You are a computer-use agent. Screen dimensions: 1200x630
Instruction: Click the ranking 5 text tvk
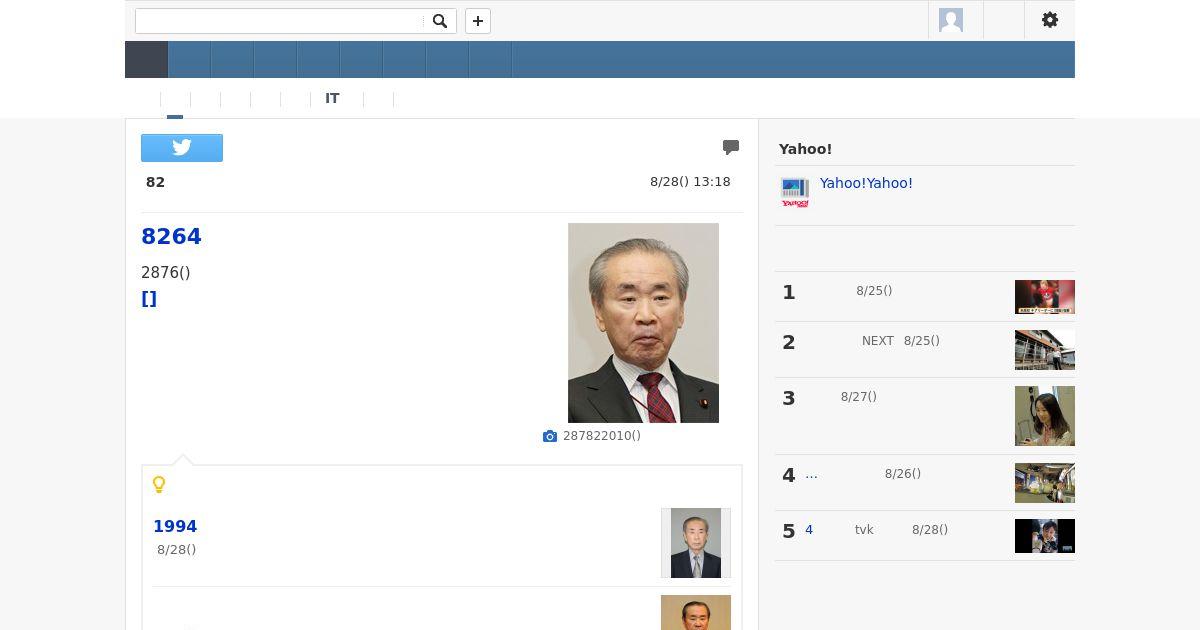864,530
